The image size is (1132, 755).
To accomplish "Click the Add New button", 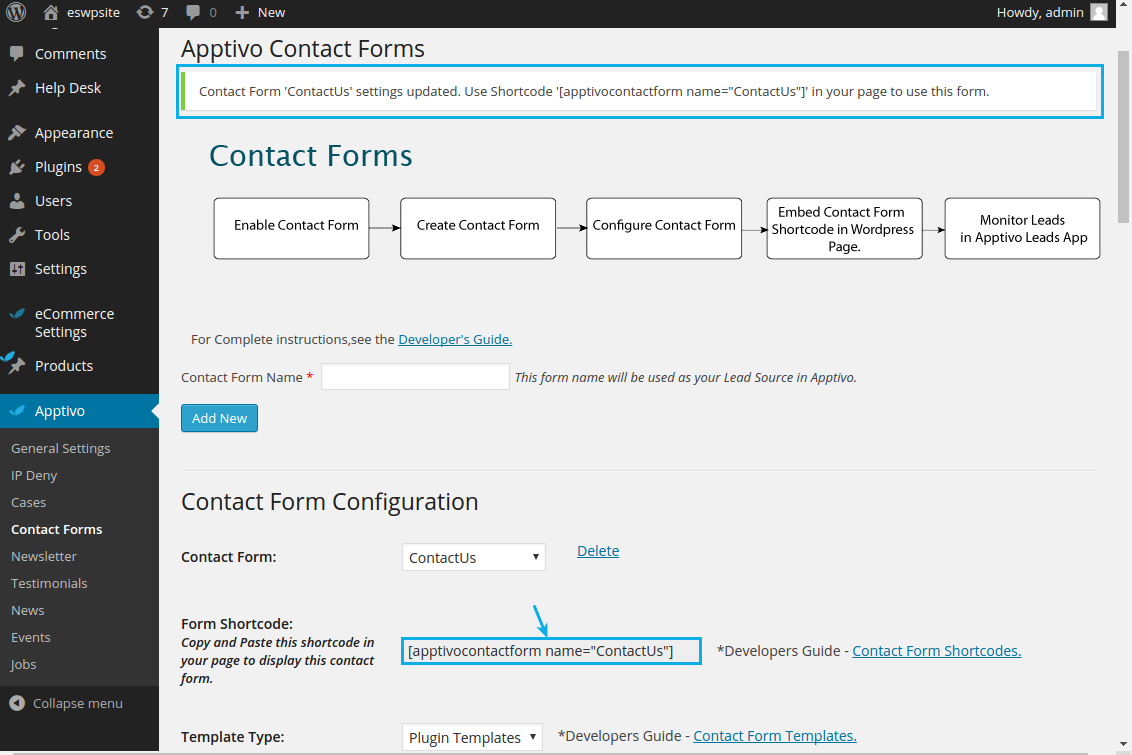I will pos(219,418).
